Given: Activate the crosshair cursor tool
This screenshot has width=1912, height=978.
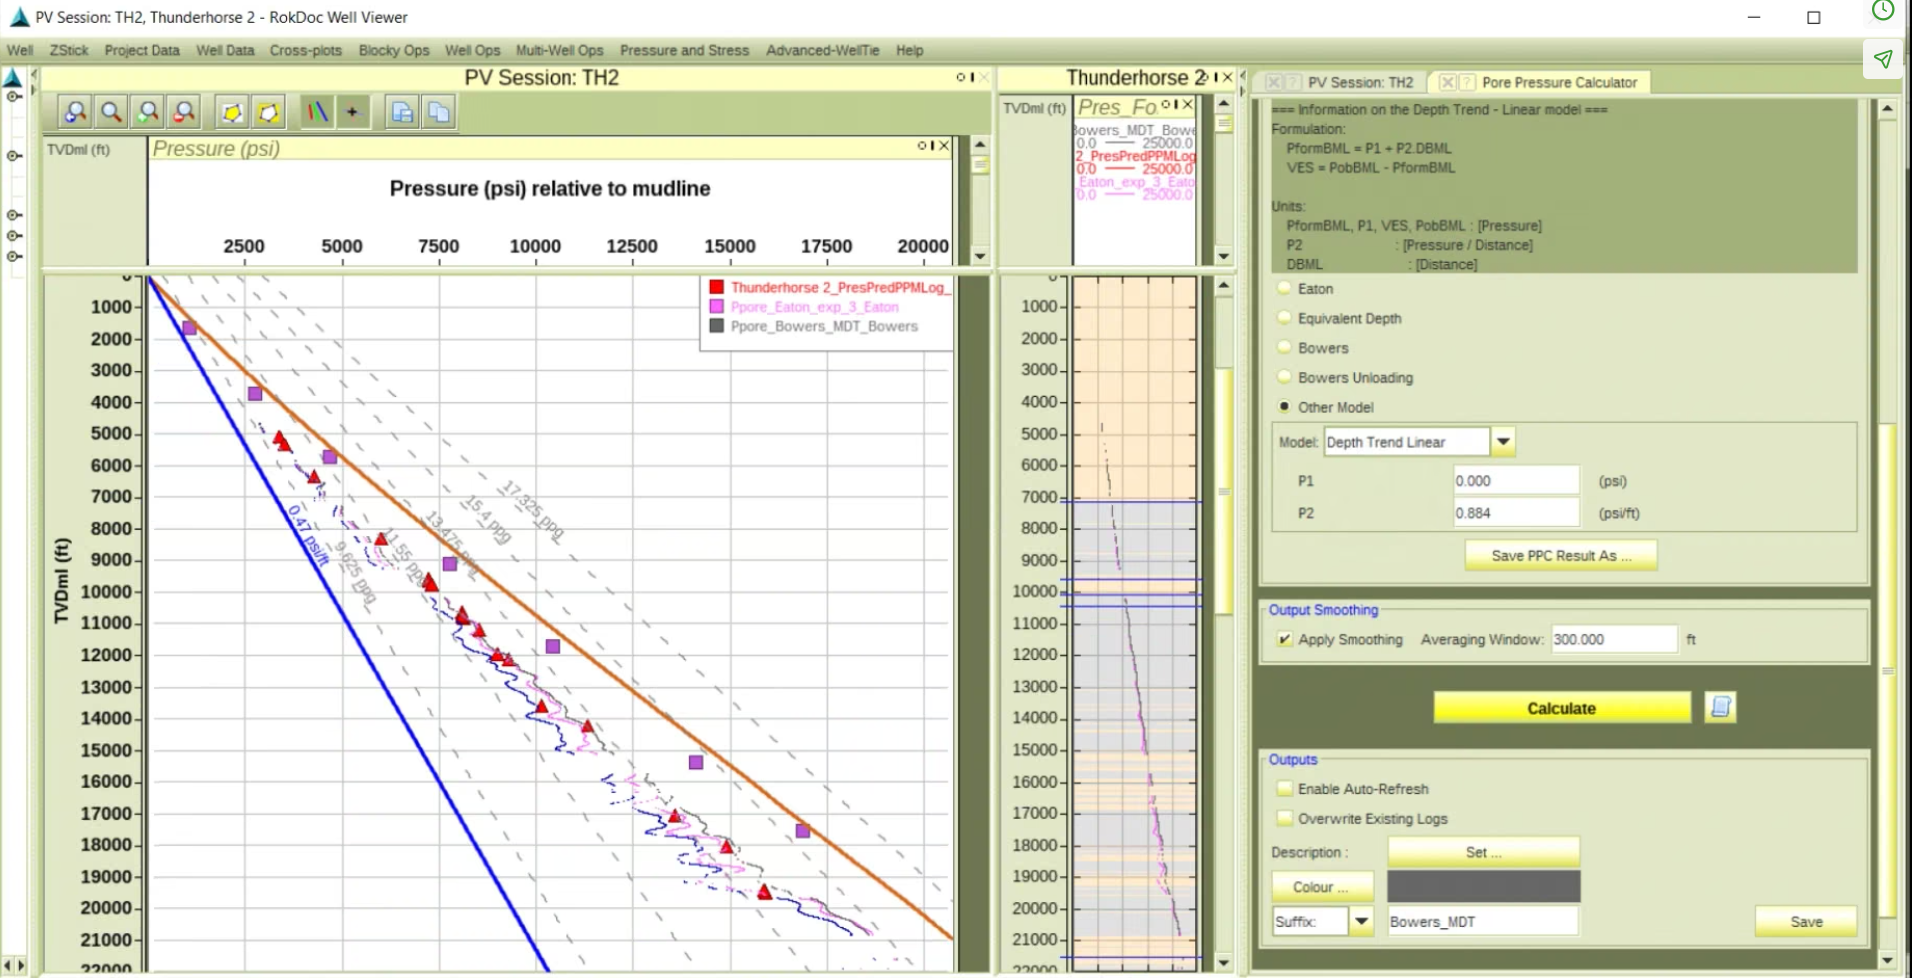Looking at the screenshot, I should pos(352,112).
